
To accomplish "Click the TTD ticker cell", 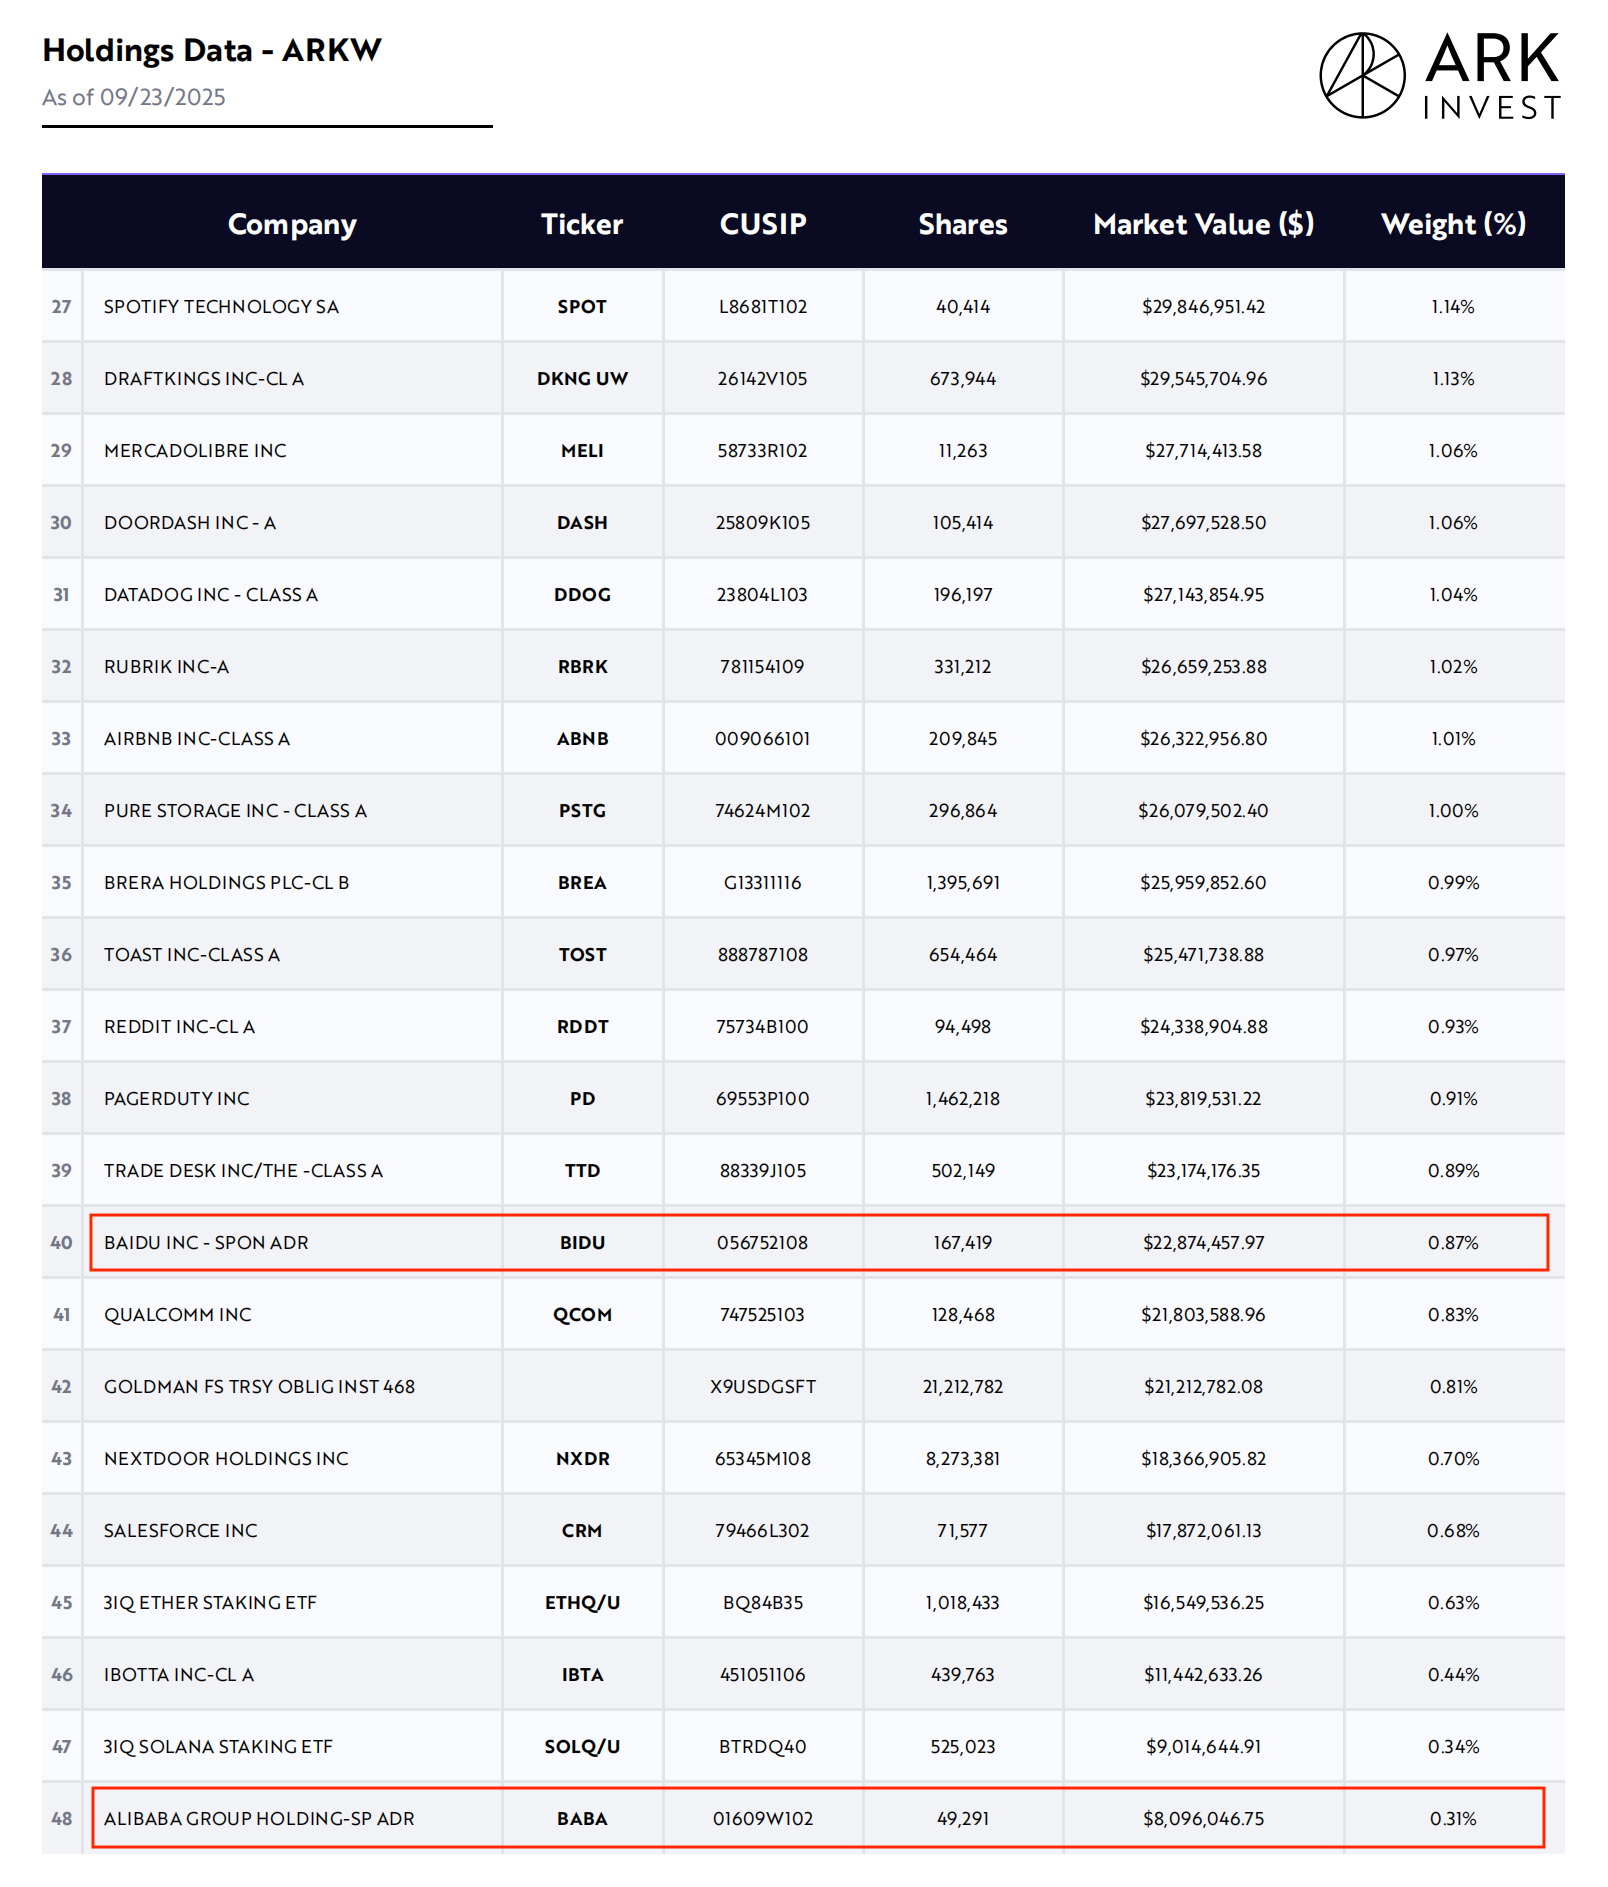I will [582, 1171].
